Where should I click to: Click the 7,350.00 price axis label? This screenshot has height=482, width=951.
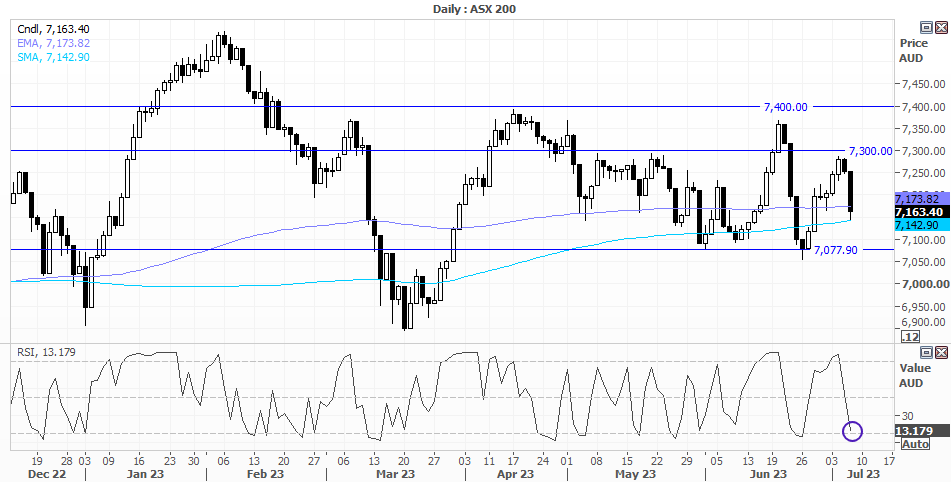click(x=924, y=129)
